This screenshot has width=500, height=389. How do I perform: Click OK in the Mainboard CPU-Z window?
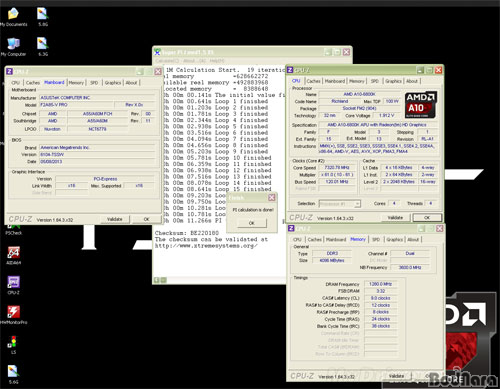coord(146,219)
